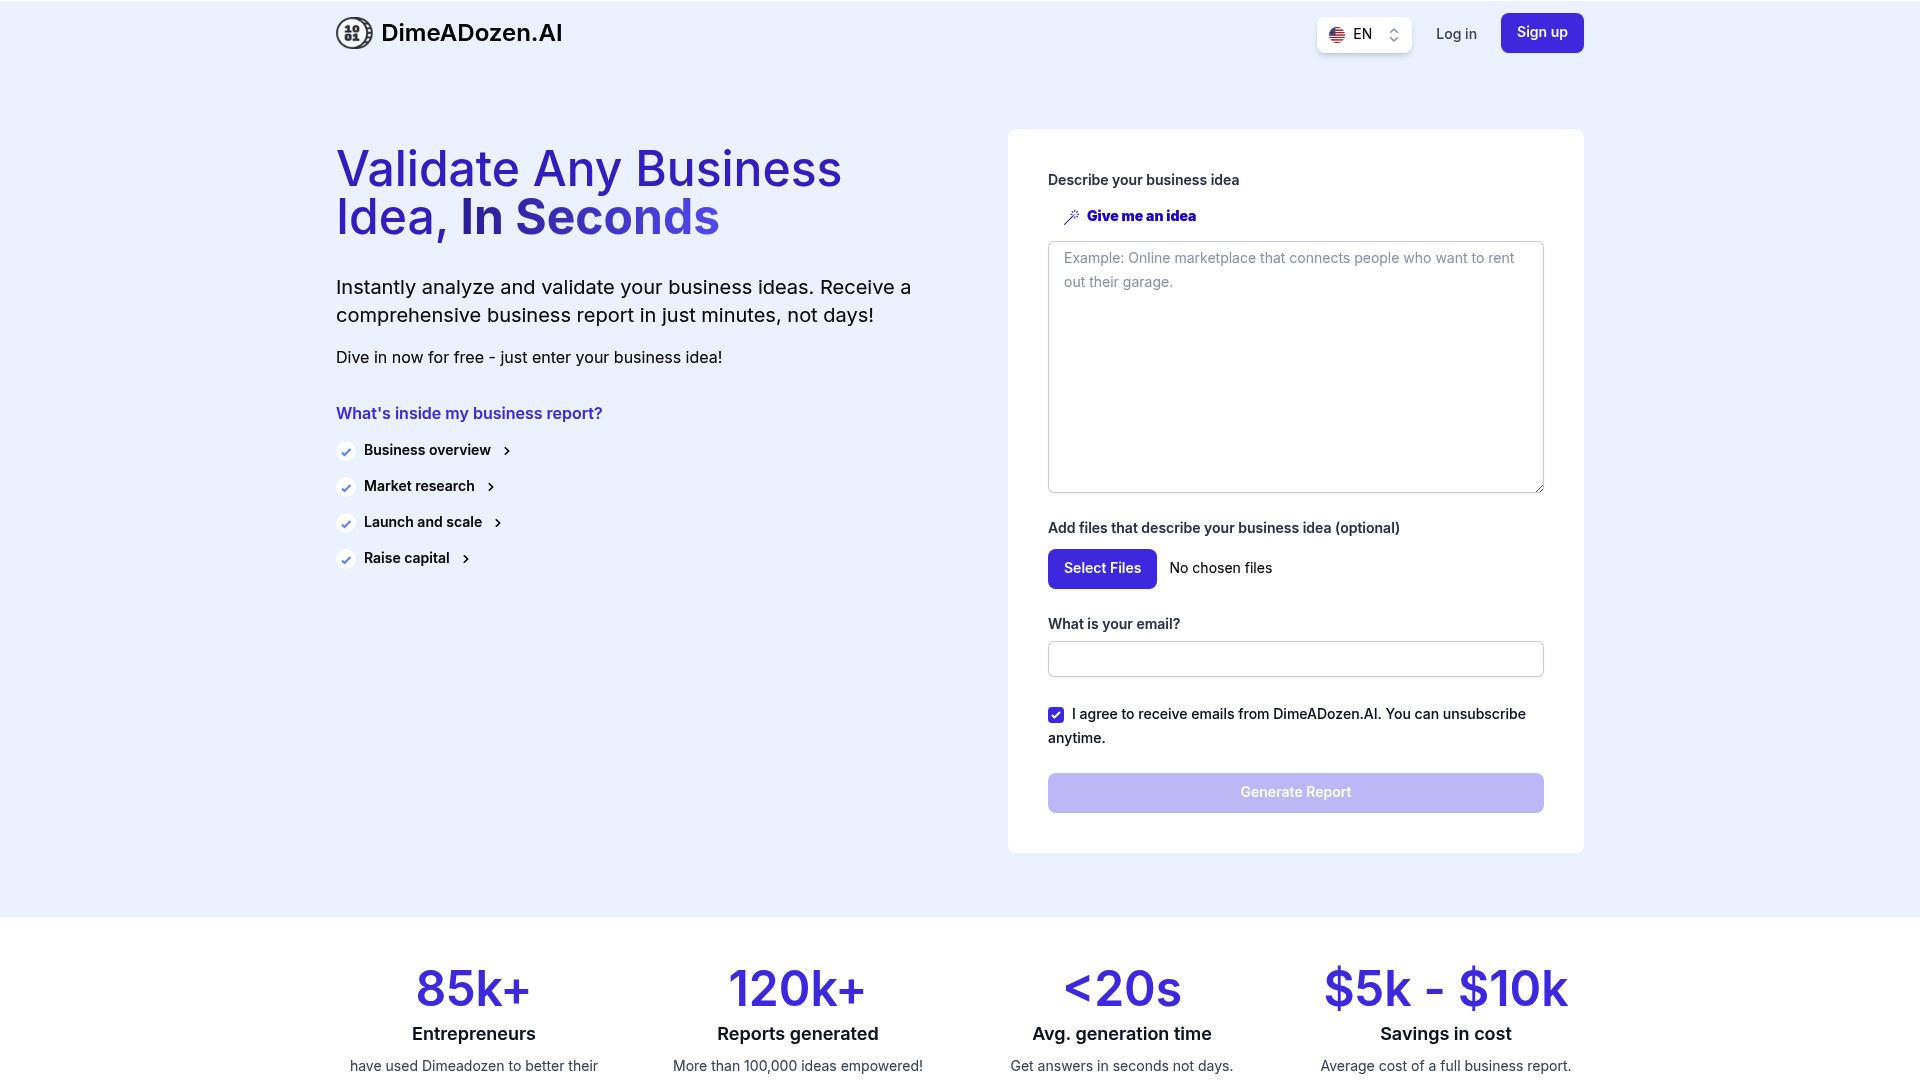Click the textarea resize handle corner
This screenshot has height=1080, width=1920.
[1538, 487]
